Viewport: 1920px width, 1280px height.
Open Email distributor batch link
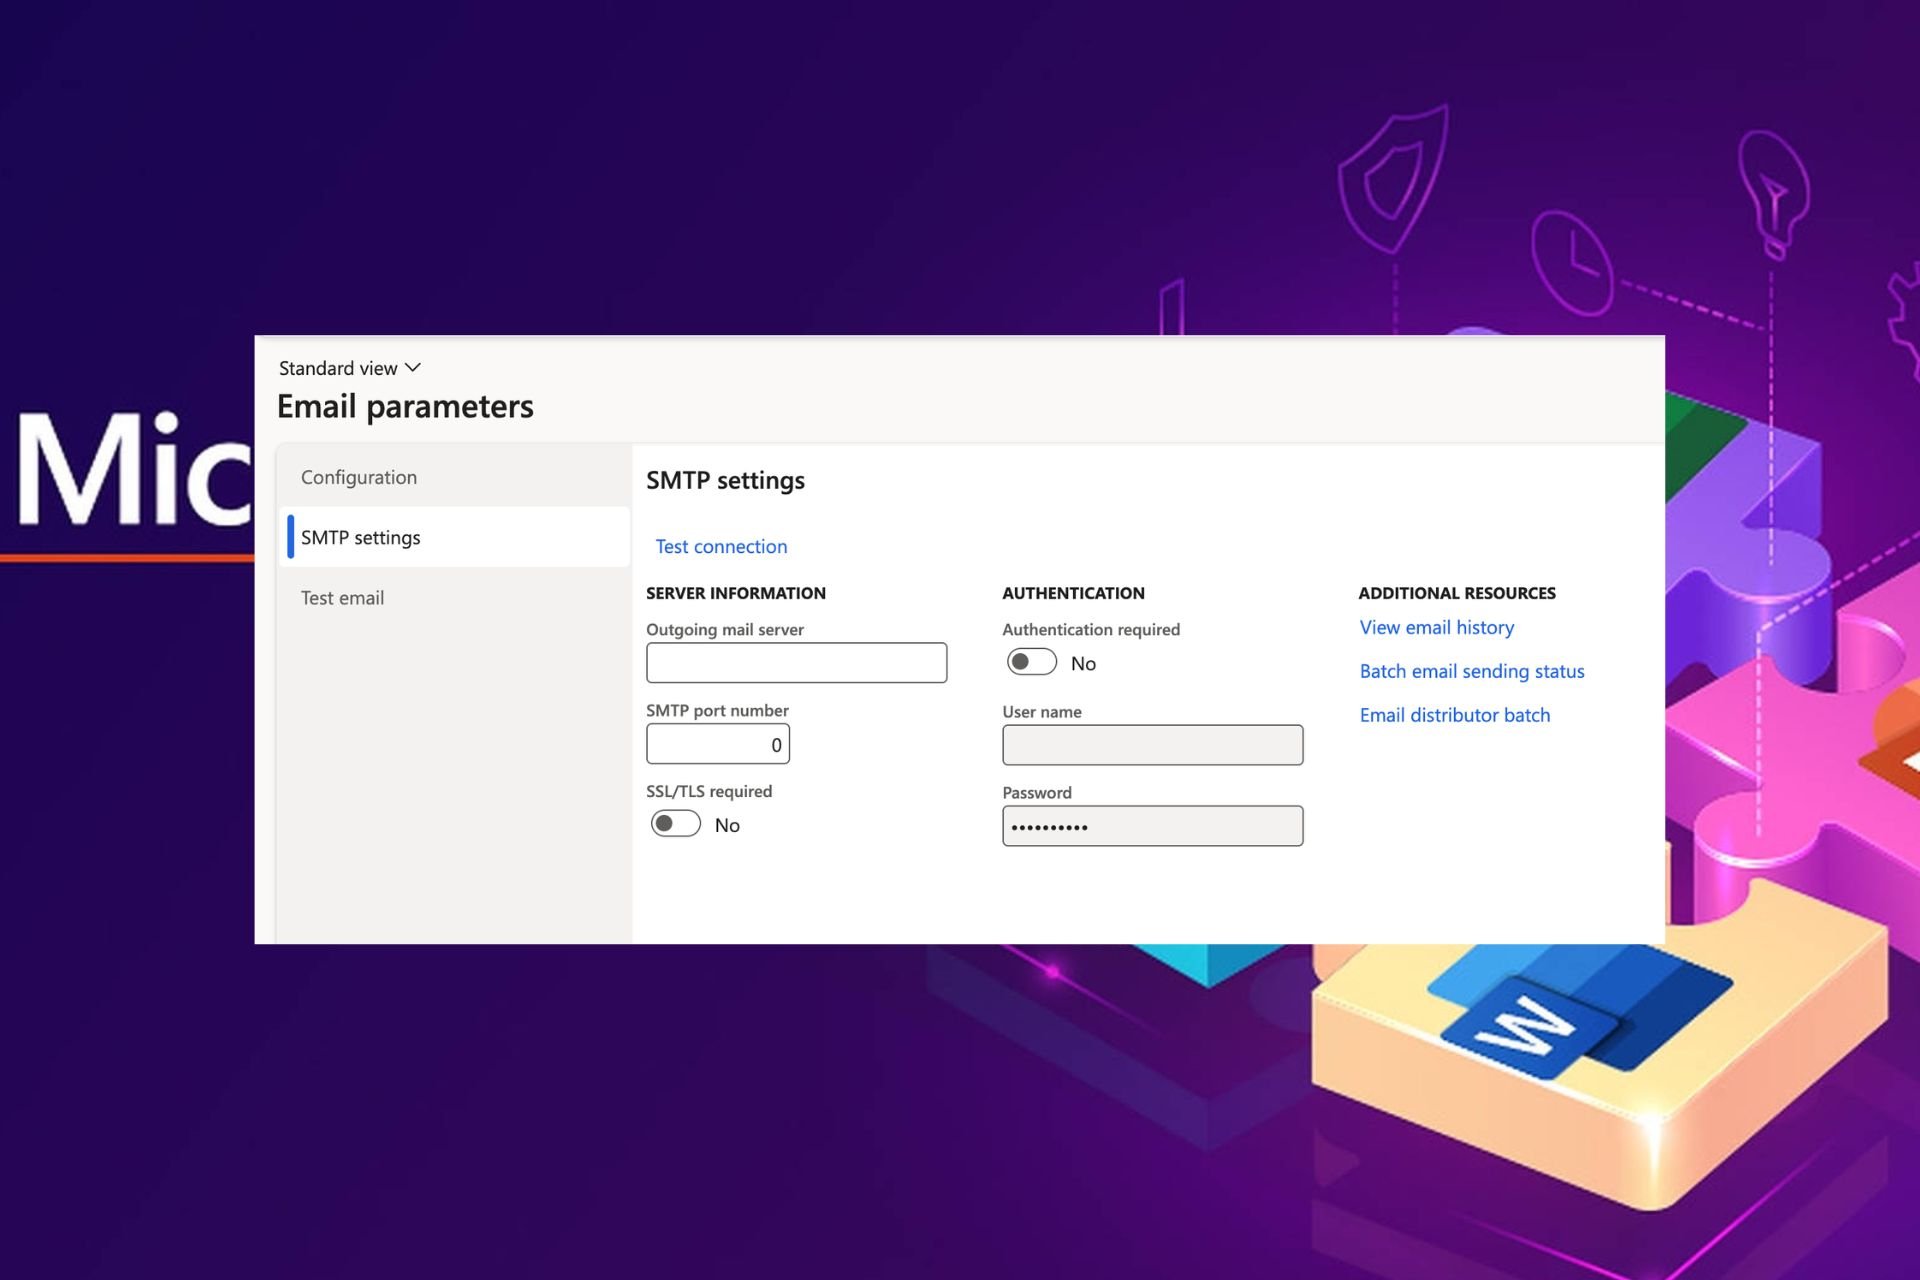pyautogui.click(x=1455, y=715)
